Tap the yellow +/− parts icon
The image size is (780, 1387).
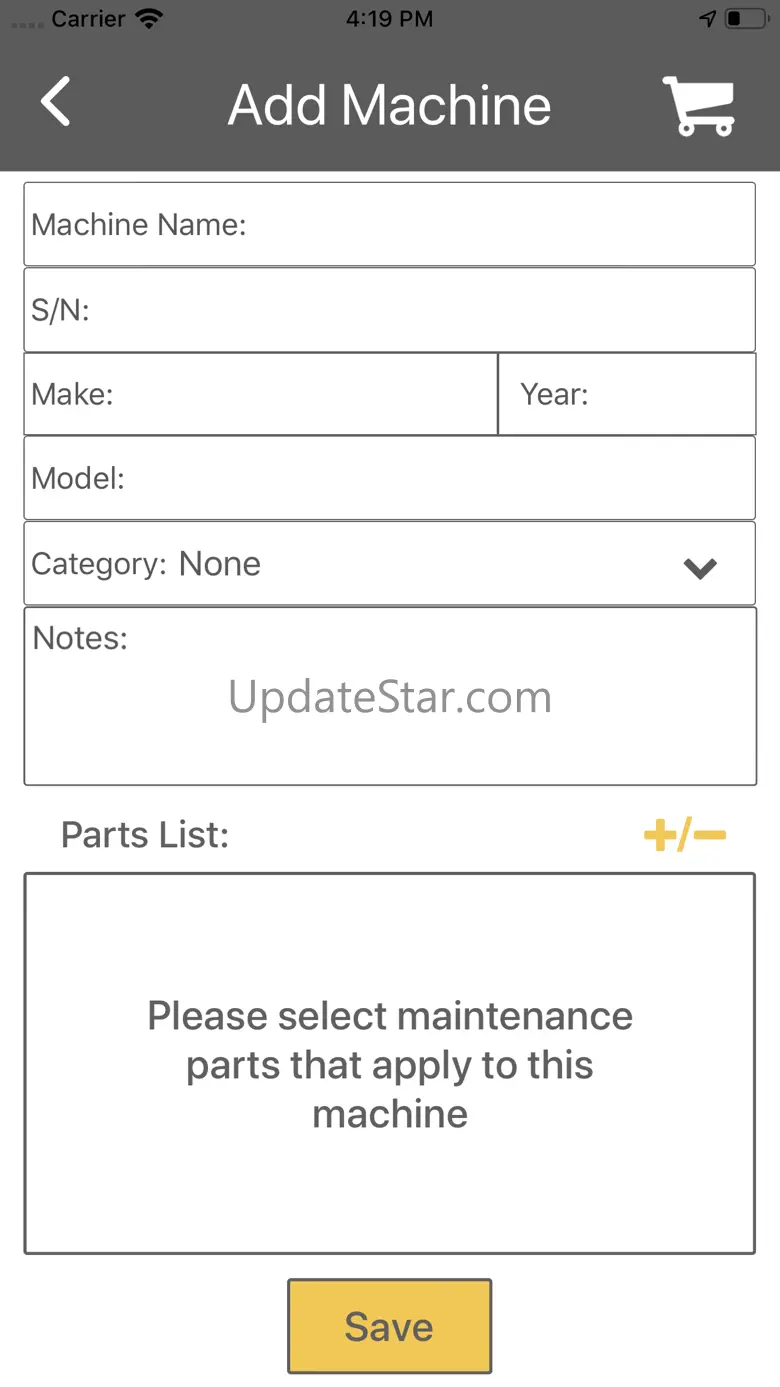click(x=685, y=835)
